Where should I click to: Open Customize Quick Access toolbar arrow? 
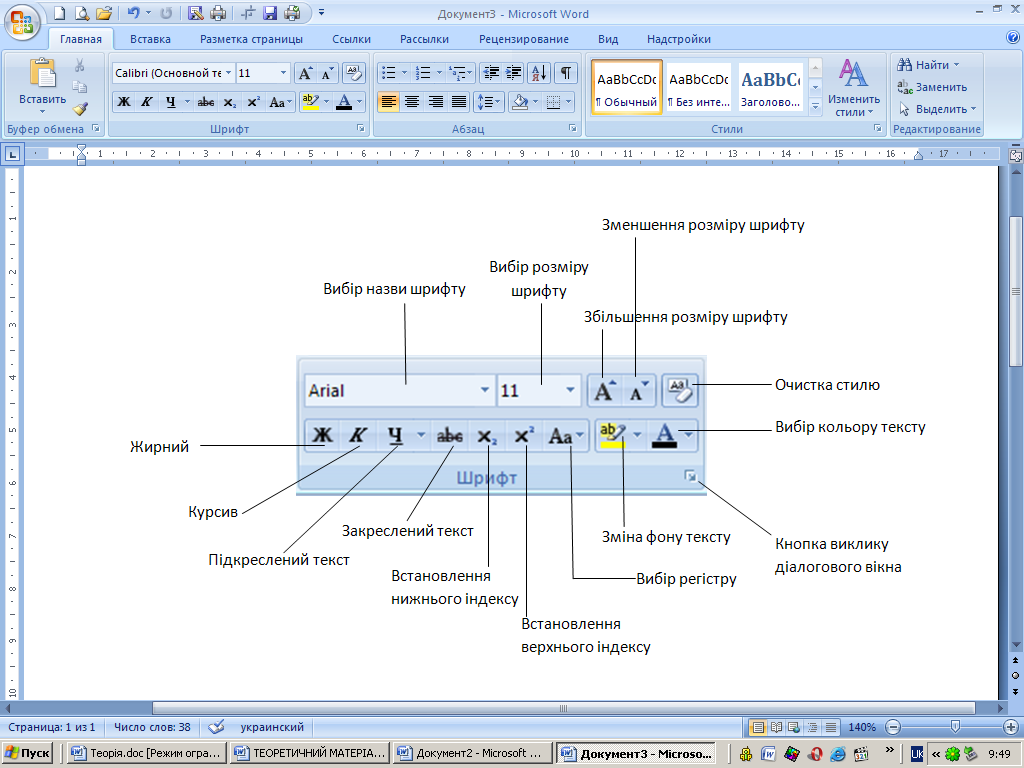(x=321, y=13)
